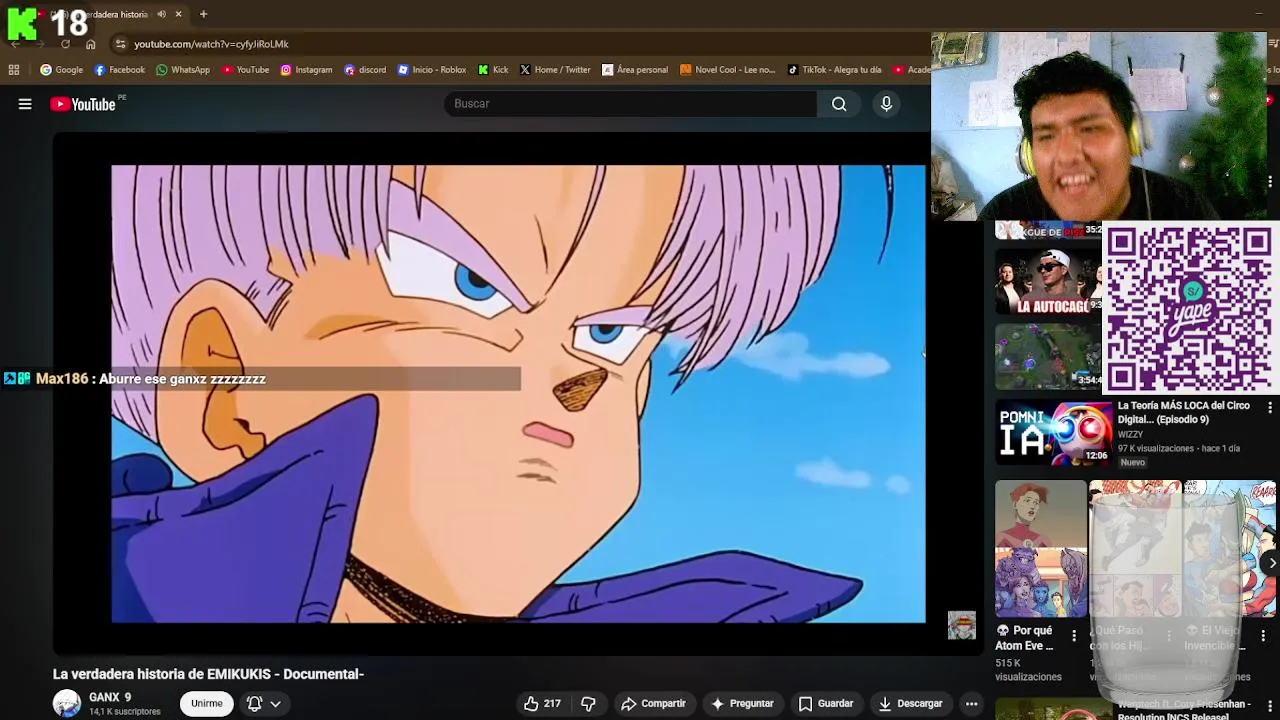Viewport: 1280px width, 720px height.
Task: Click the search magnifier button
Action: [839, 104]
